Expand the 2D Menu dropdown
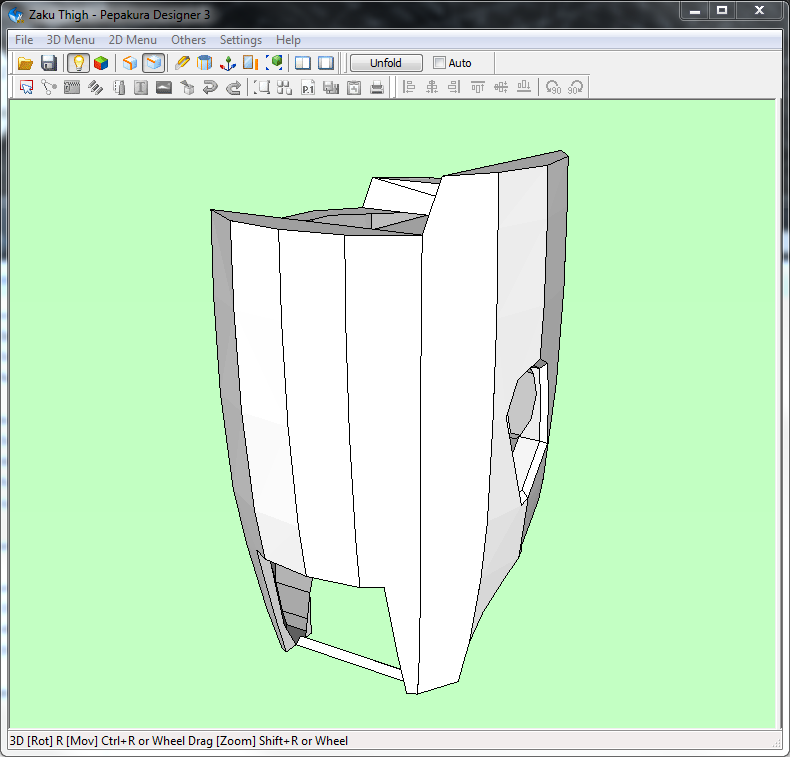 tap(132, 40)
